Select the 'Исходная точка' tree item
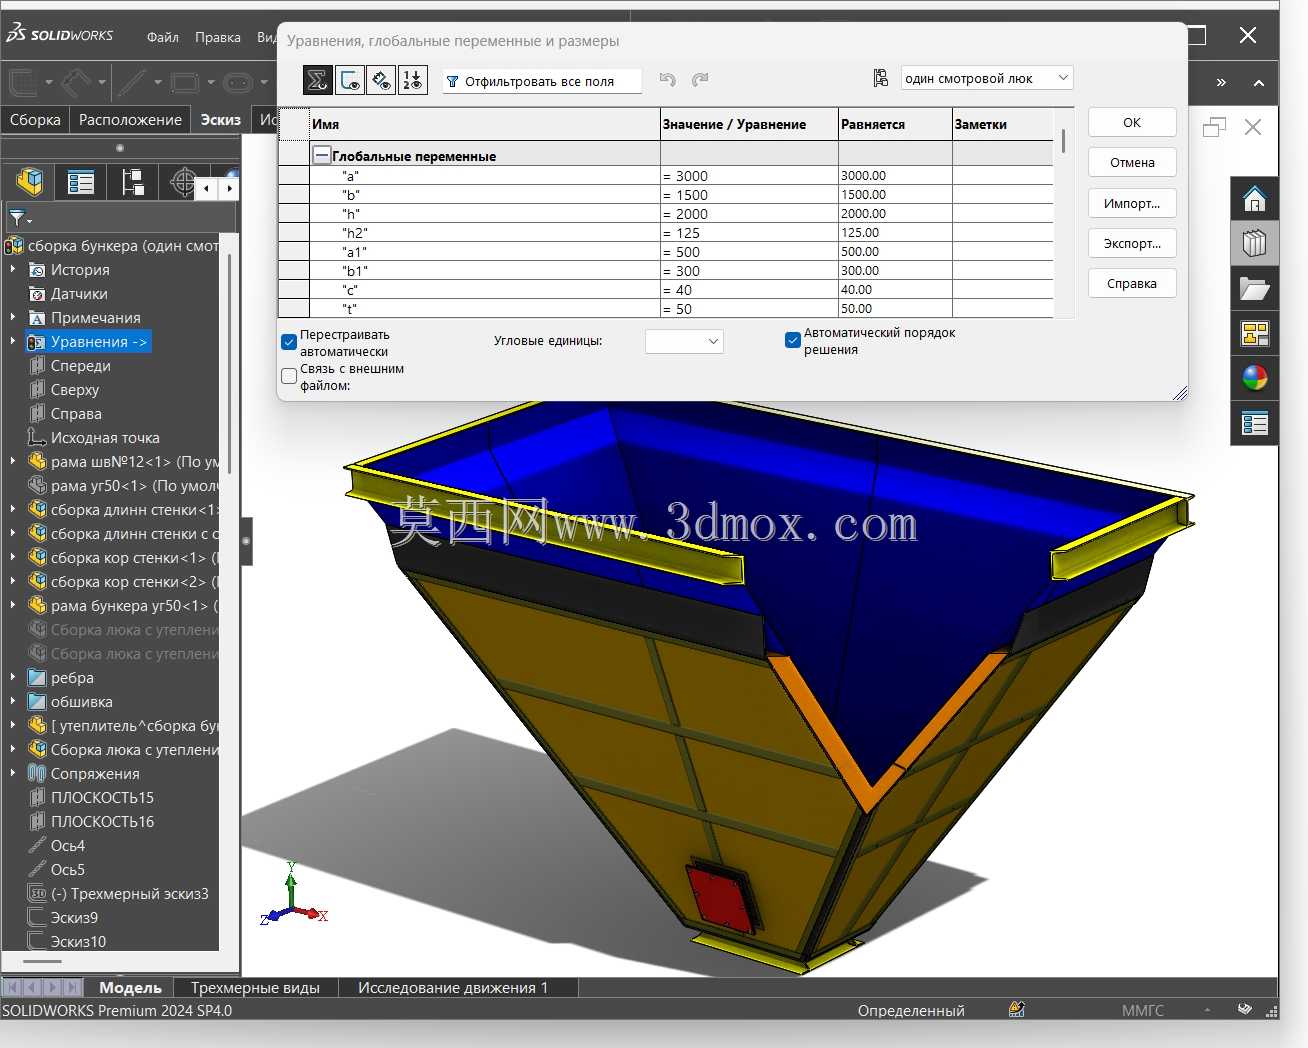Viewport: 1308px width, 1048px height. pos(105,438)
